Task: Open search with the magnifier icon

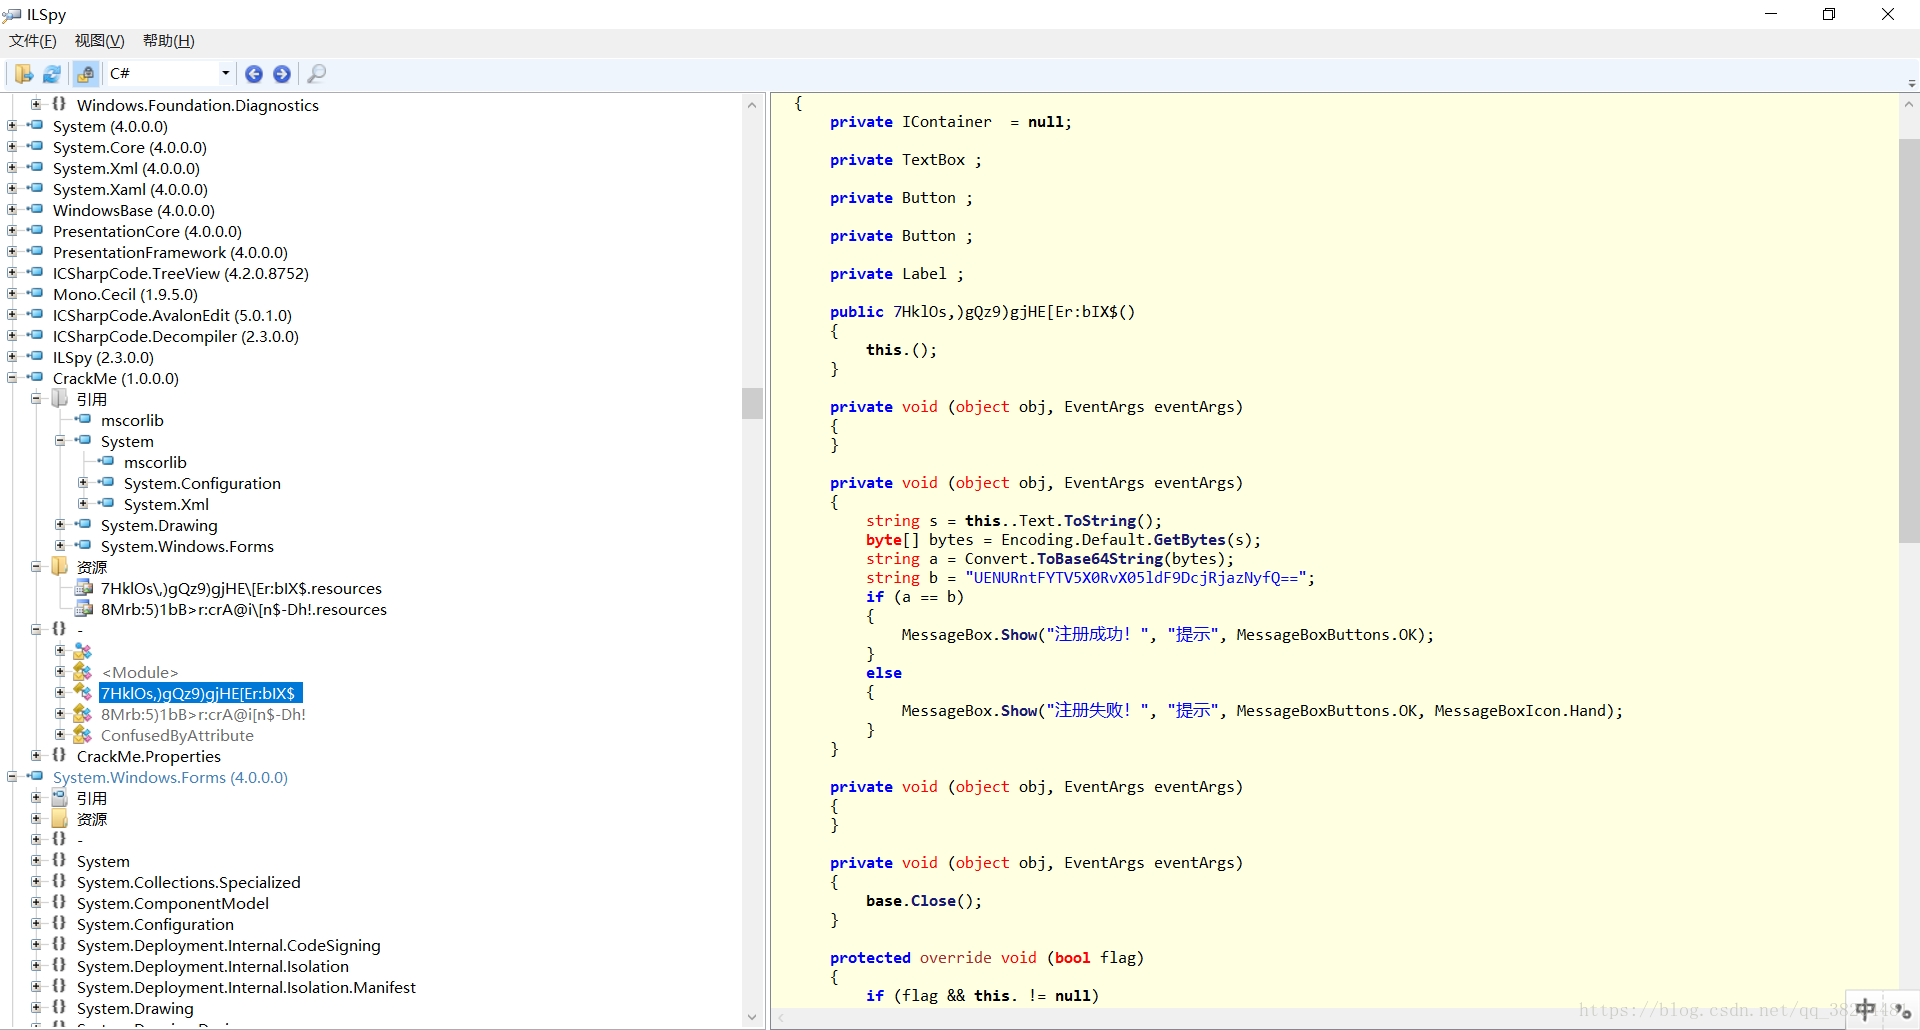Action: [316, 74]
